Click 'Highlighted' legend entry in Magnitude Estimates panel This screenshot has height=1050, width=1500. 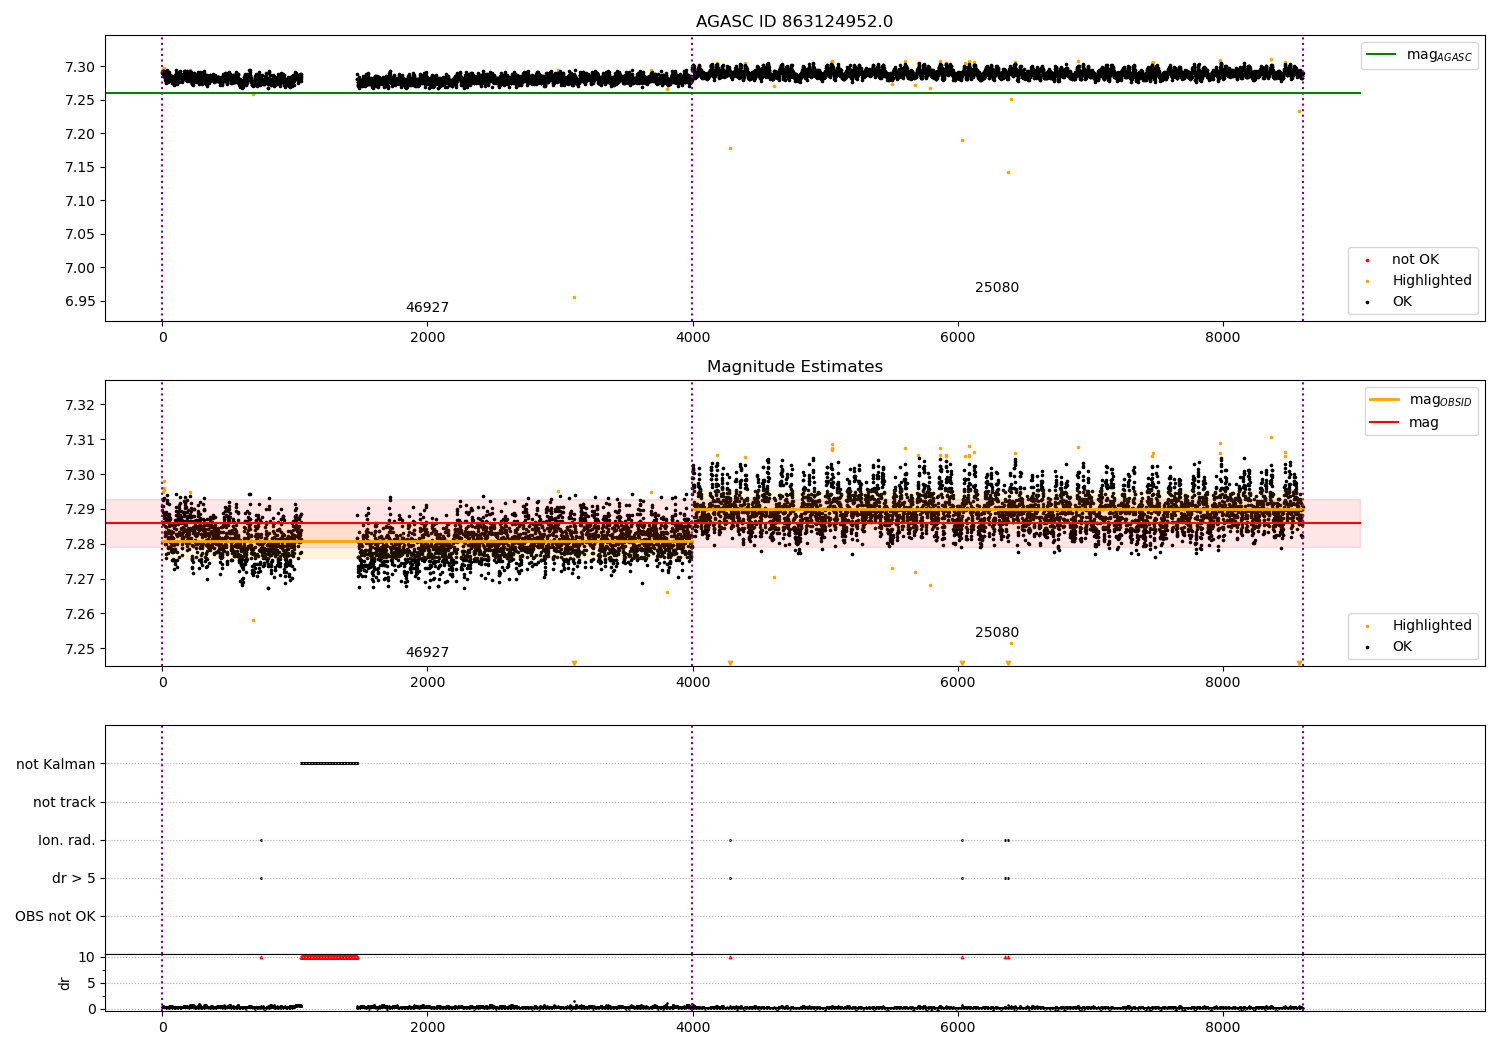[1420, 626]
